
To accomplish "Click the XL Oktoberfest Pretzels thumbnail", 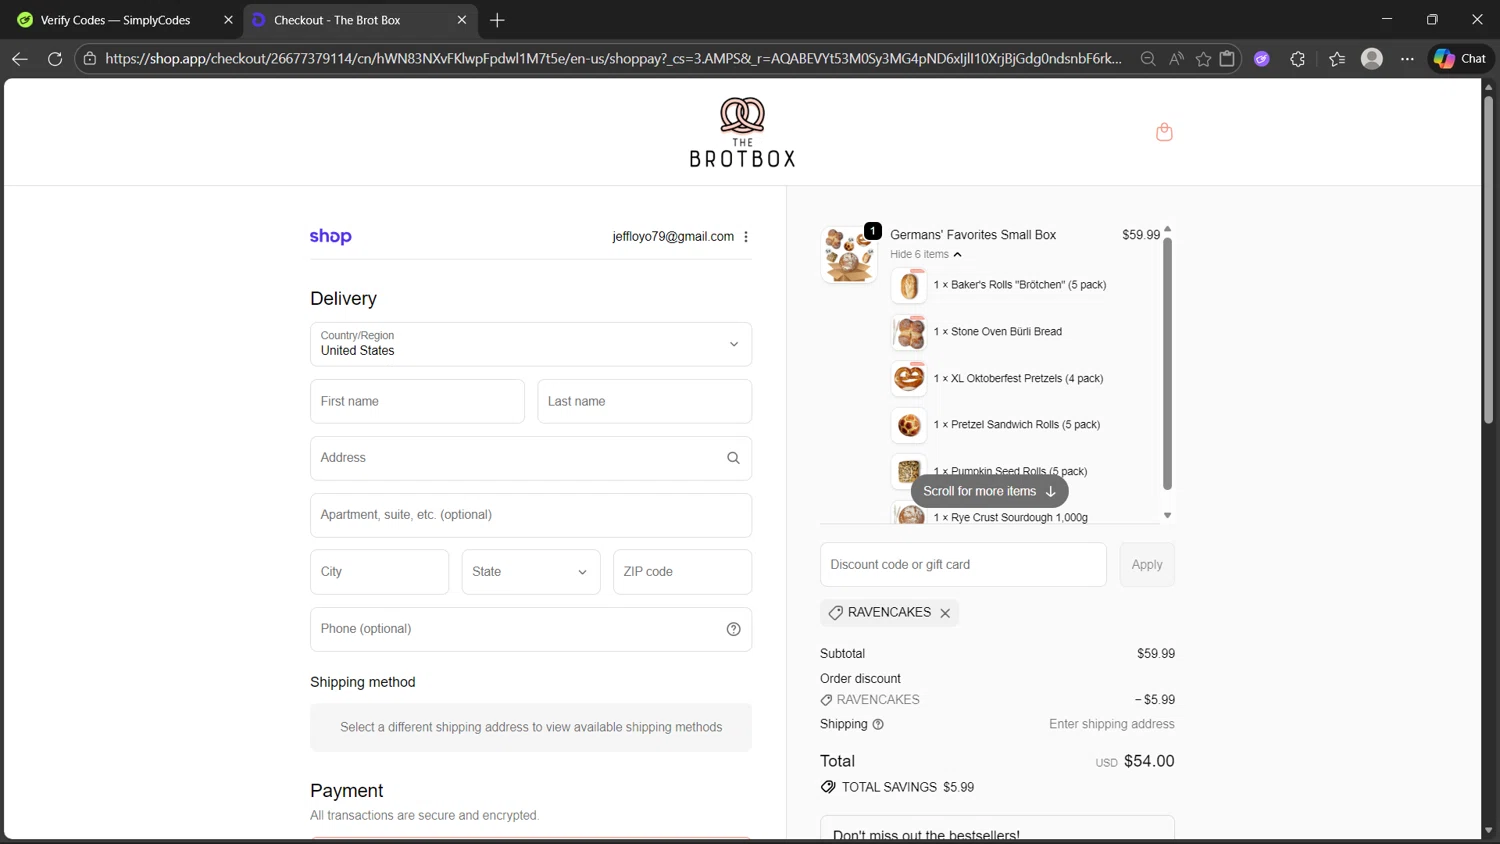I will click(x=909, y=378).
